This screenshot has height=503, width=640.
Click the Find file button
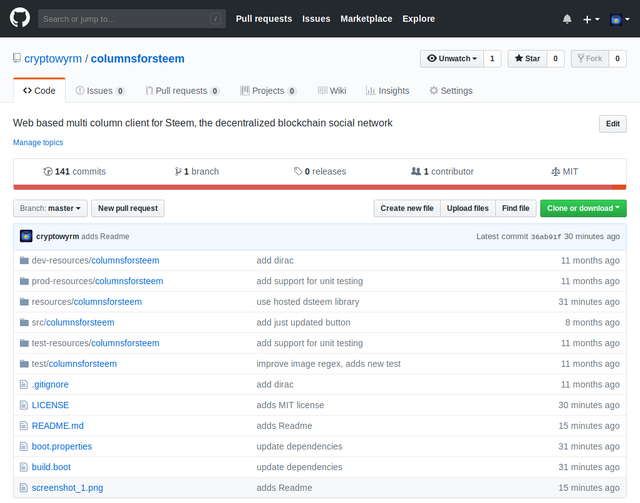(x=516, y=208)
